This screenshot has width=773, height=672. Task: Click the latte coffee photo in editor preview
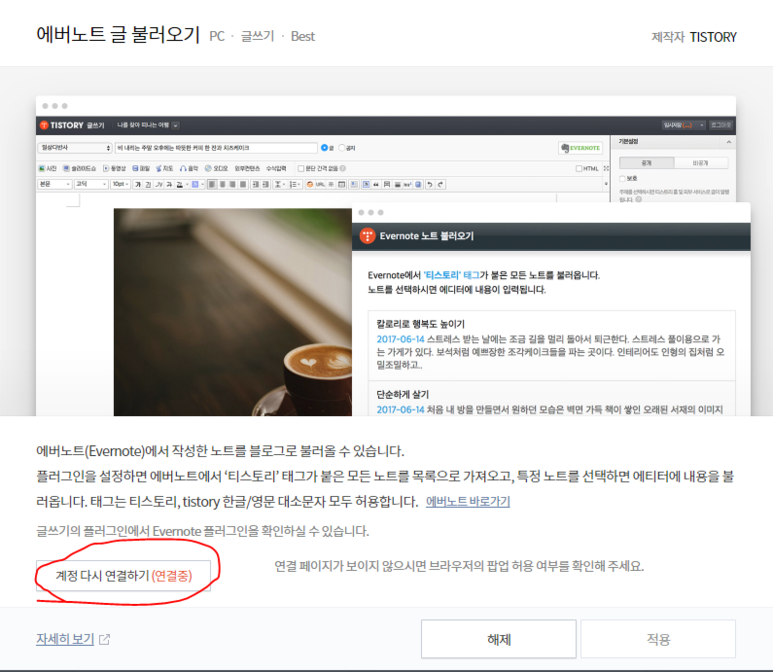click(233, 312)
